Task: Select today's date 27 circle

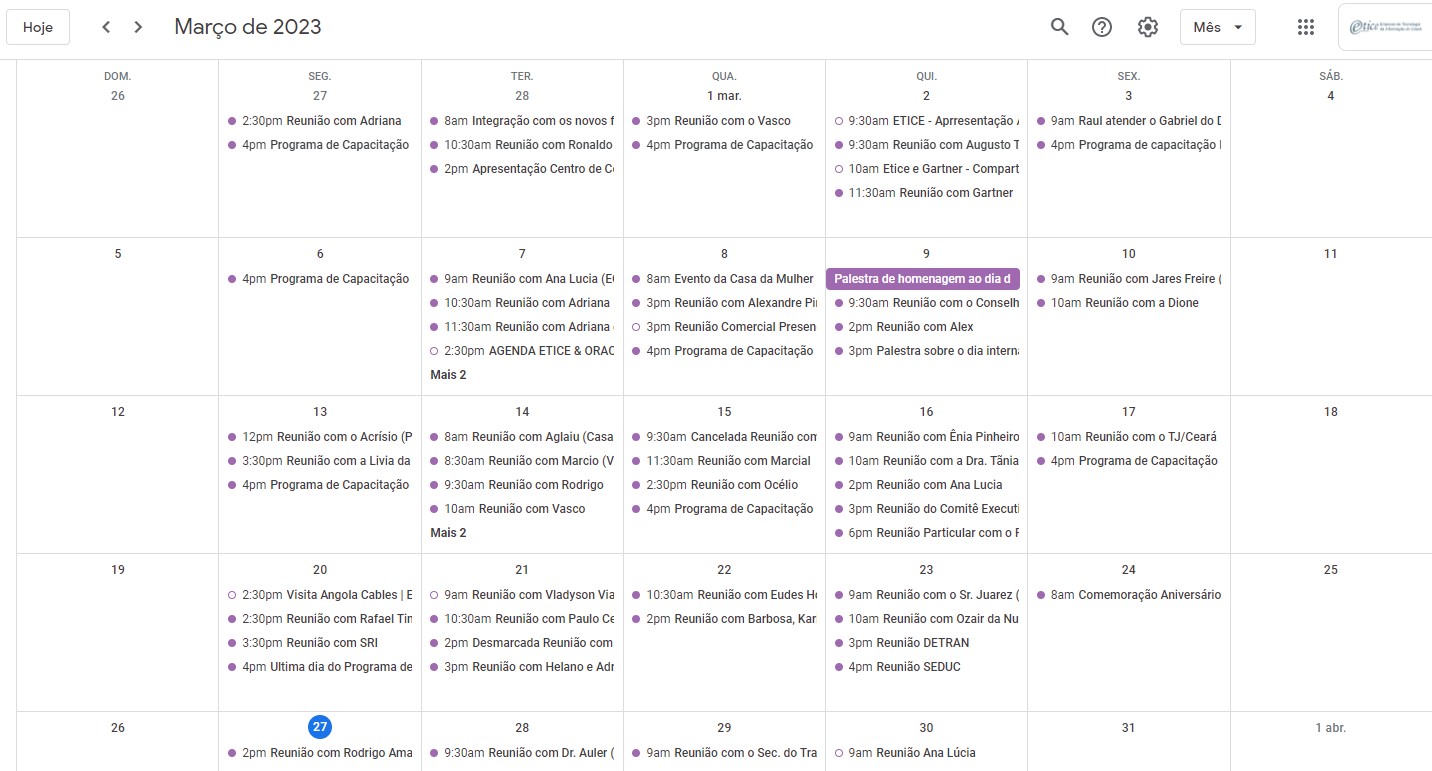Action: click(x=320, y=727)
